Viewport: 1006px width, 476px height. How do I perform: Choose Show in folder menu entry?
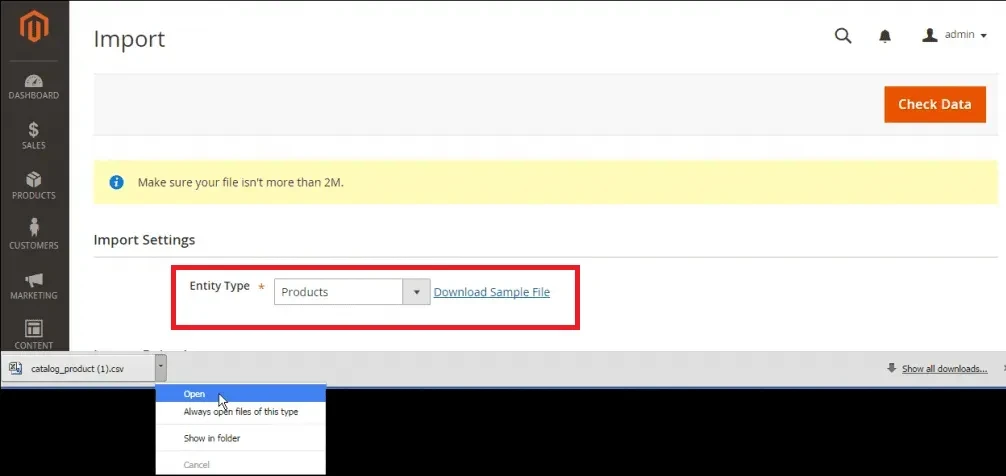(241, 439)
